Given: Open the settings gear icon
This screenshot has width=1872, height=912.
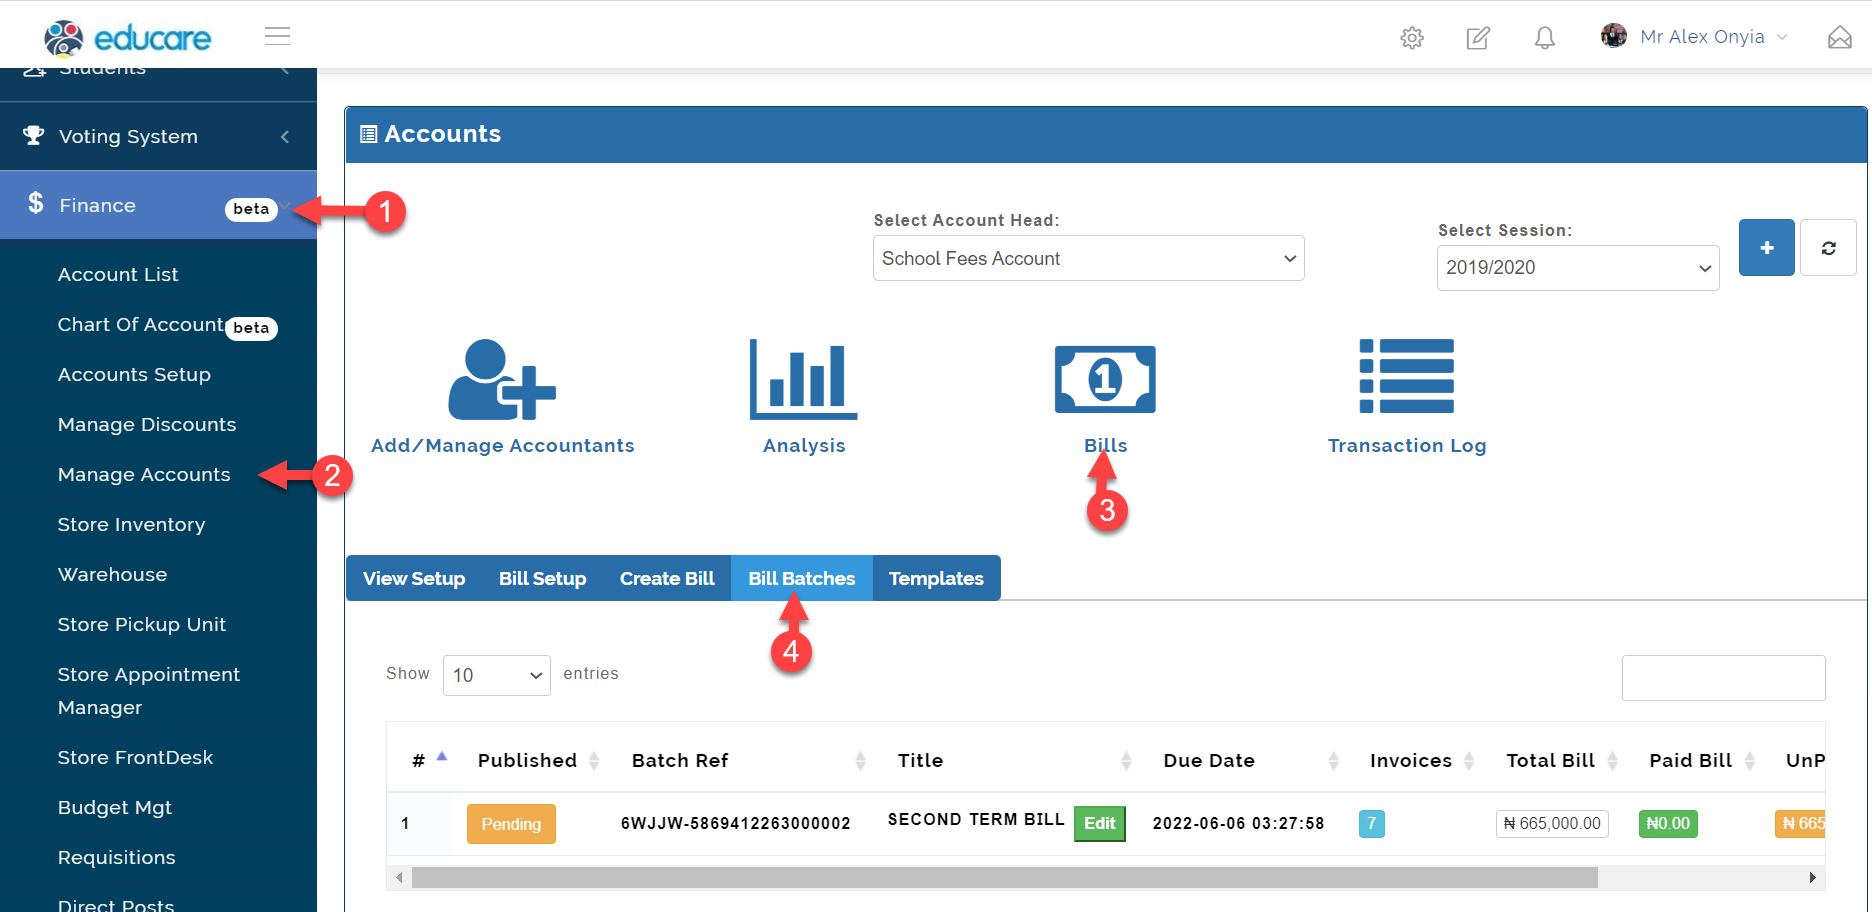Looking at the screenshot, I should tap(1412, 38).
